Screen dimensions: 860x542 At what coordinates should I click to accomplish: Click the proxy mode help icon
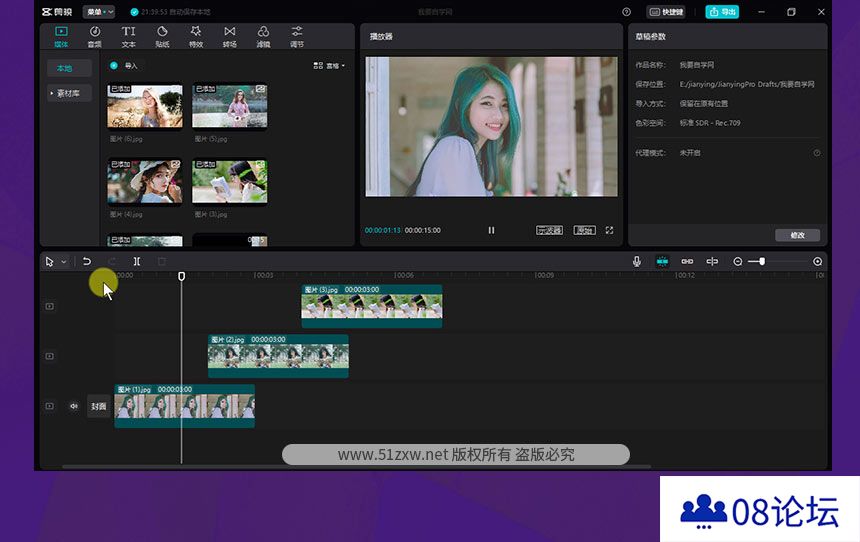click(x=817, y=153)
